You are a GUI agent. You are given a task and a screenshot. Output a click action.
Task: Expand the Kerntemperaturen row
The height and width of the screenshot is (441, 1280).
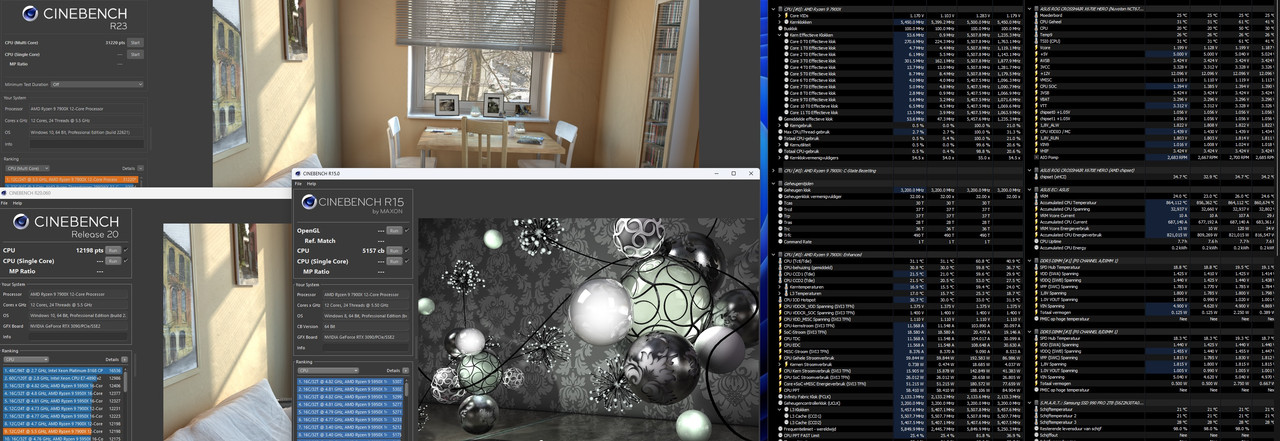tap(779, 287)
